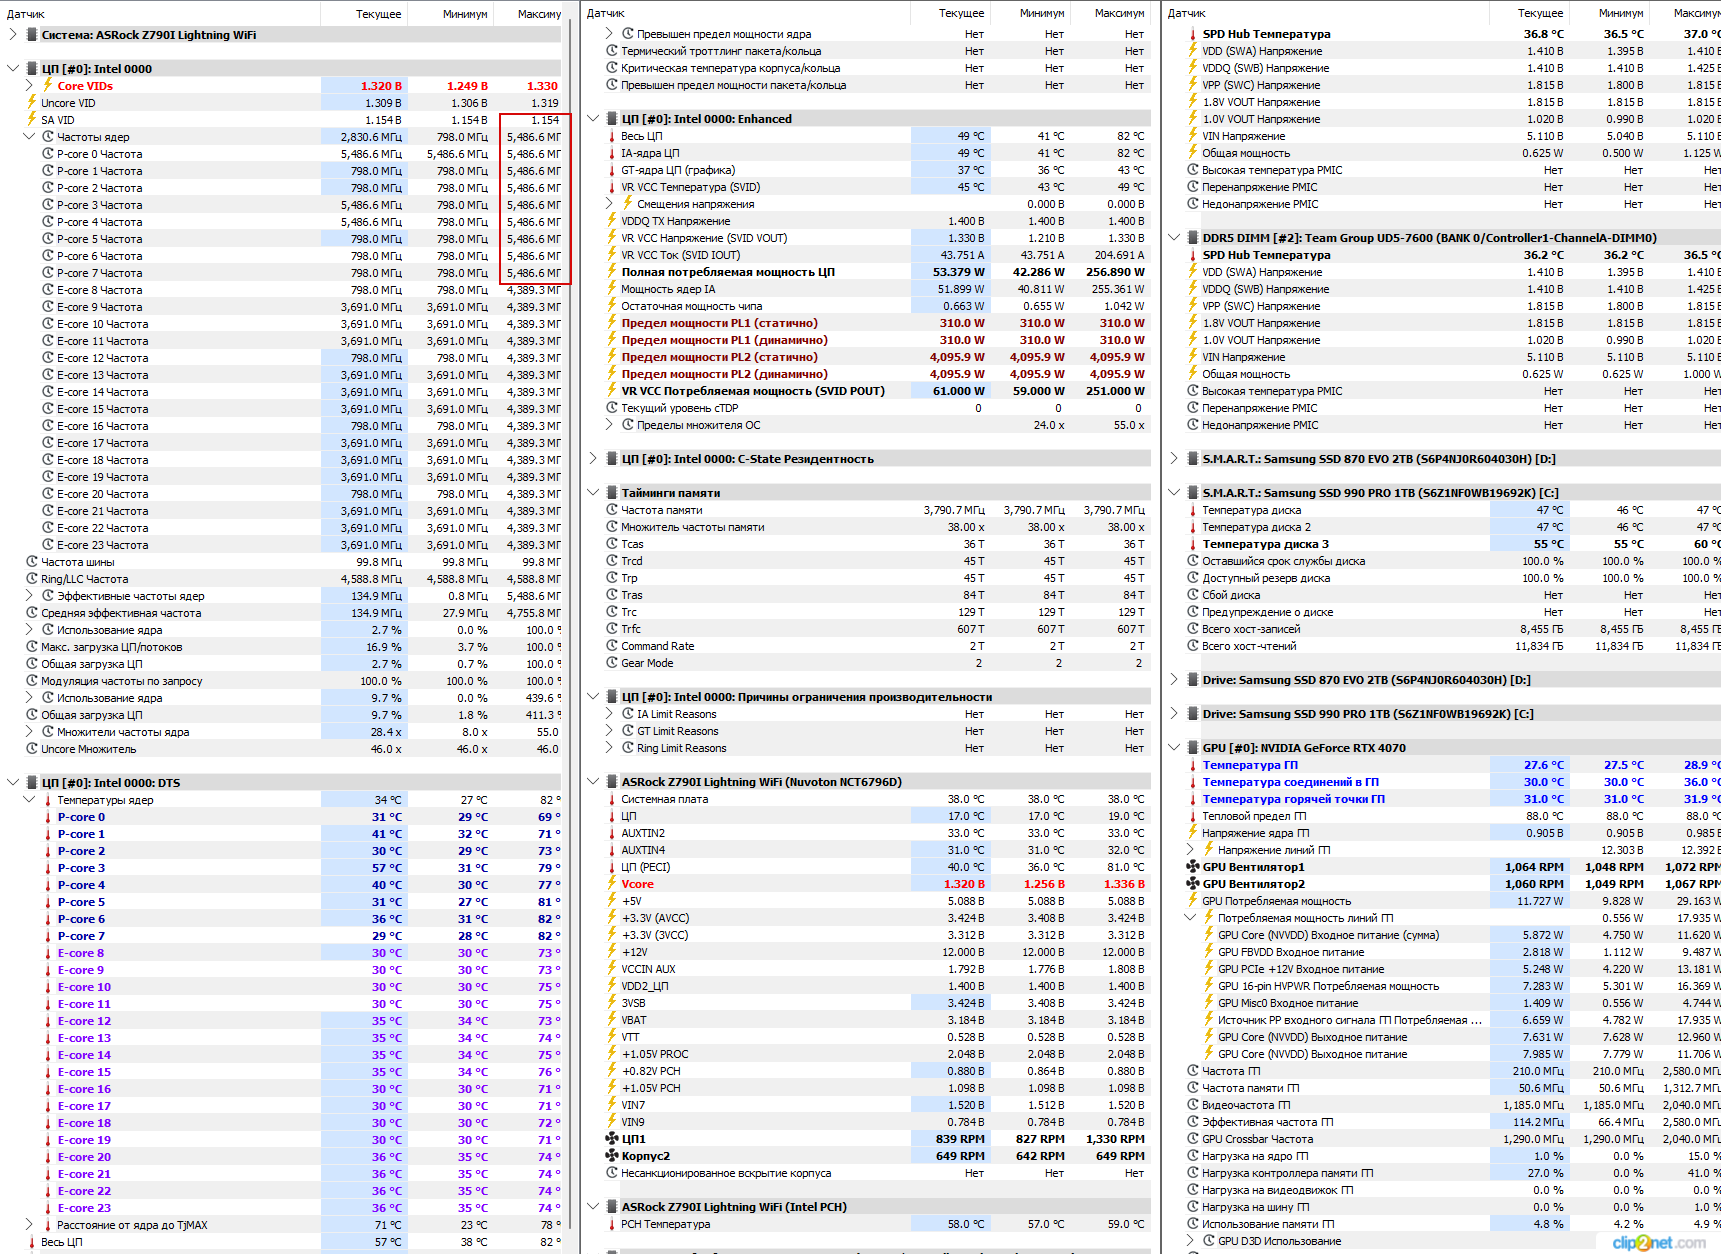Click the thermometer icon beside E-core 12 temperature
Viewport: 1721px width, 1254px height.
tap(47, 1021)
